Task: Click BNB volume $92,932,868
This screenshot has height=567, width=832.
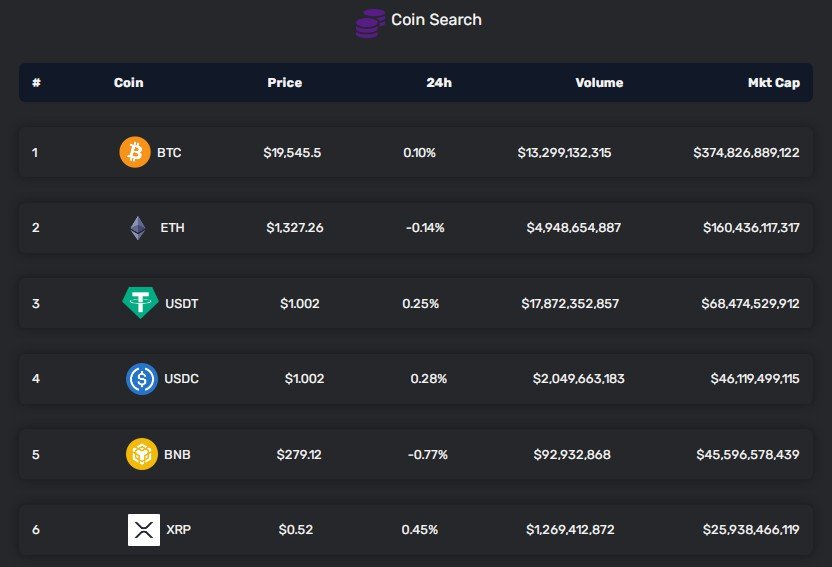Action: tap(572, 455)
